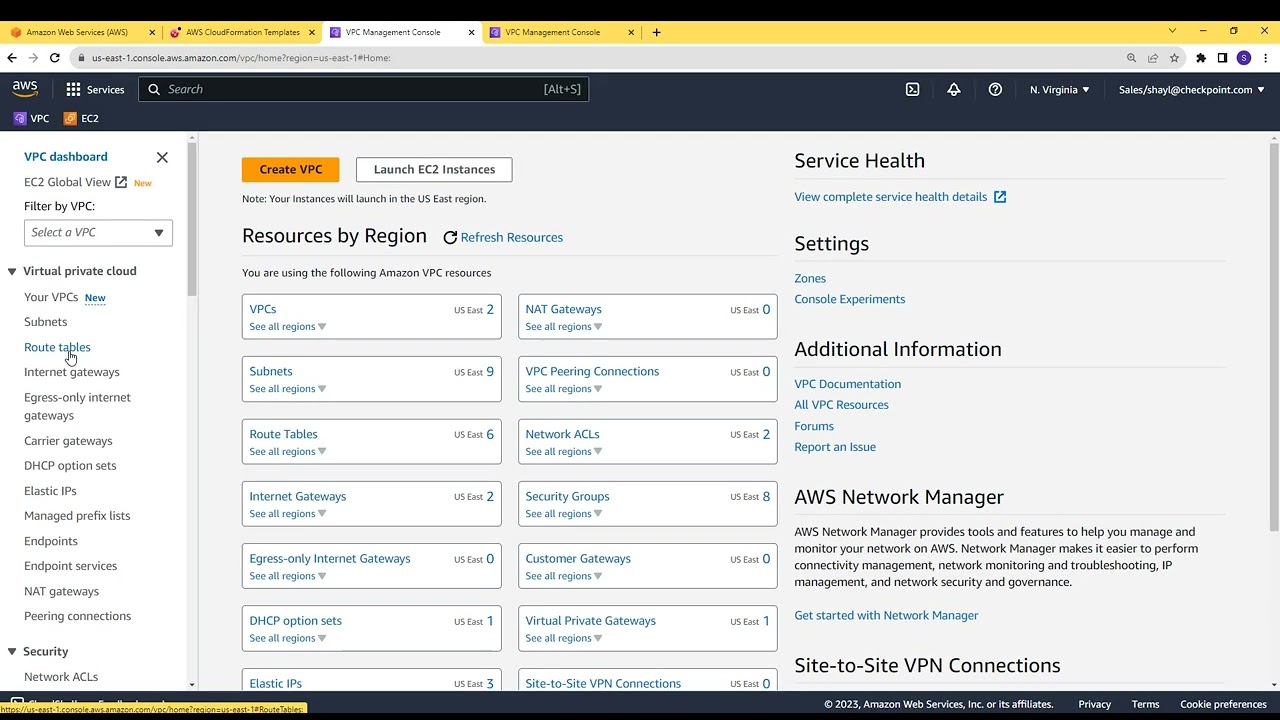The width and height of the screenshot is (1280, 720).
Task: Click the EC2 favorite shortcut icon
Action: [x=70, y=118]
